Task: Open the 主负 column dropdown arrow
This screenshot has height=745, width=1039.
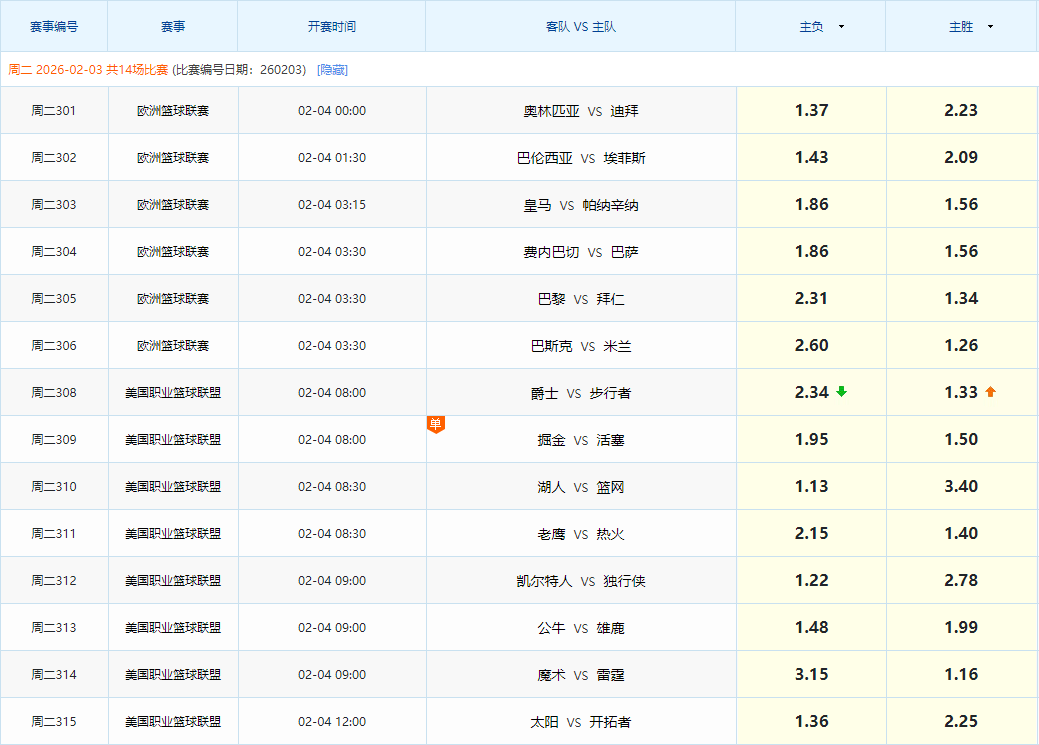Action: pyautogui.click(x=842, y=27)
